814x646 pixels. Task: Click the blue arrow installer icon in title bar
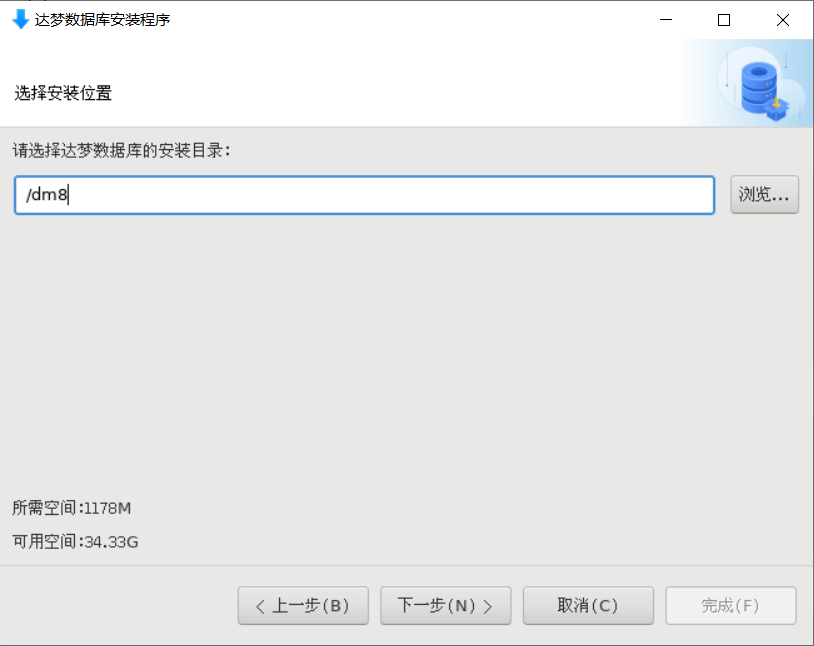pos(20,19)
